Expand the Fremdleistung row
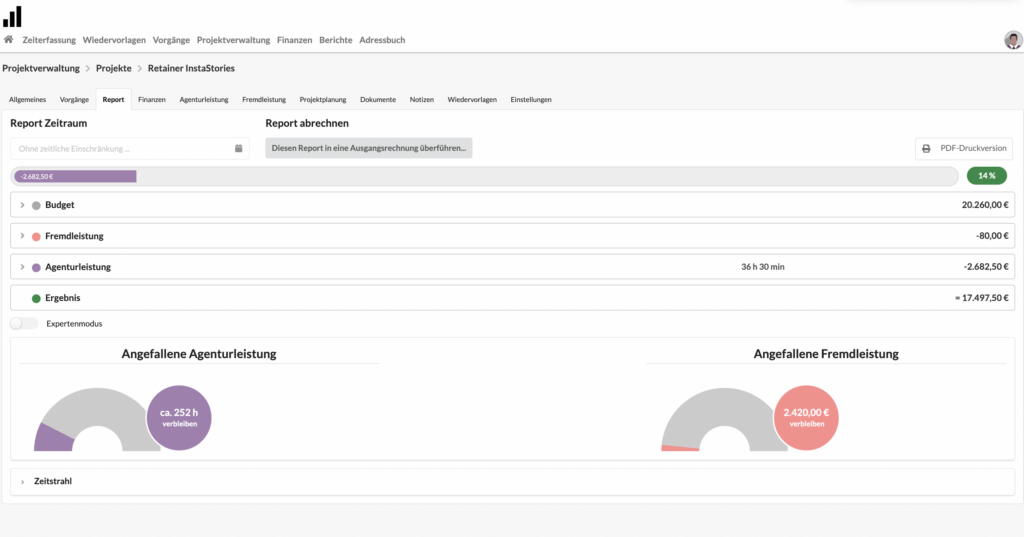 click(22, 236)
